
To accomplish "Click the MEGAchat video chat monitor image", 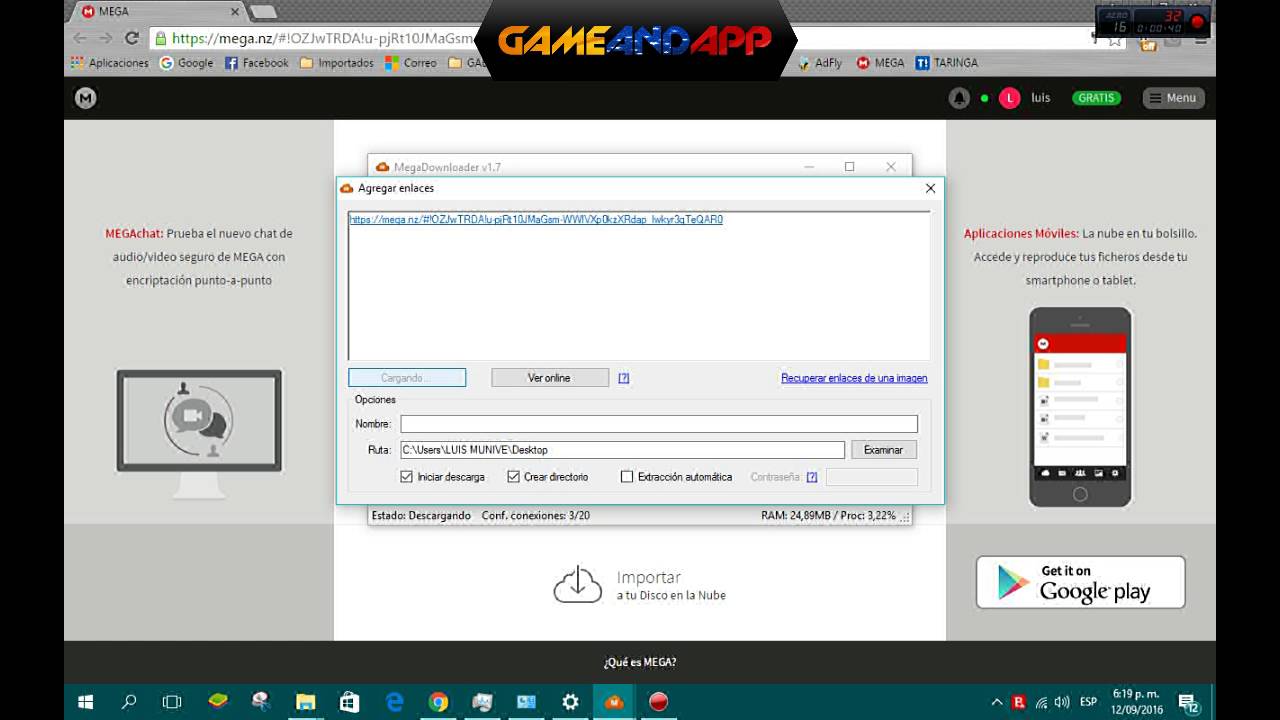I will tap(200, 432).
